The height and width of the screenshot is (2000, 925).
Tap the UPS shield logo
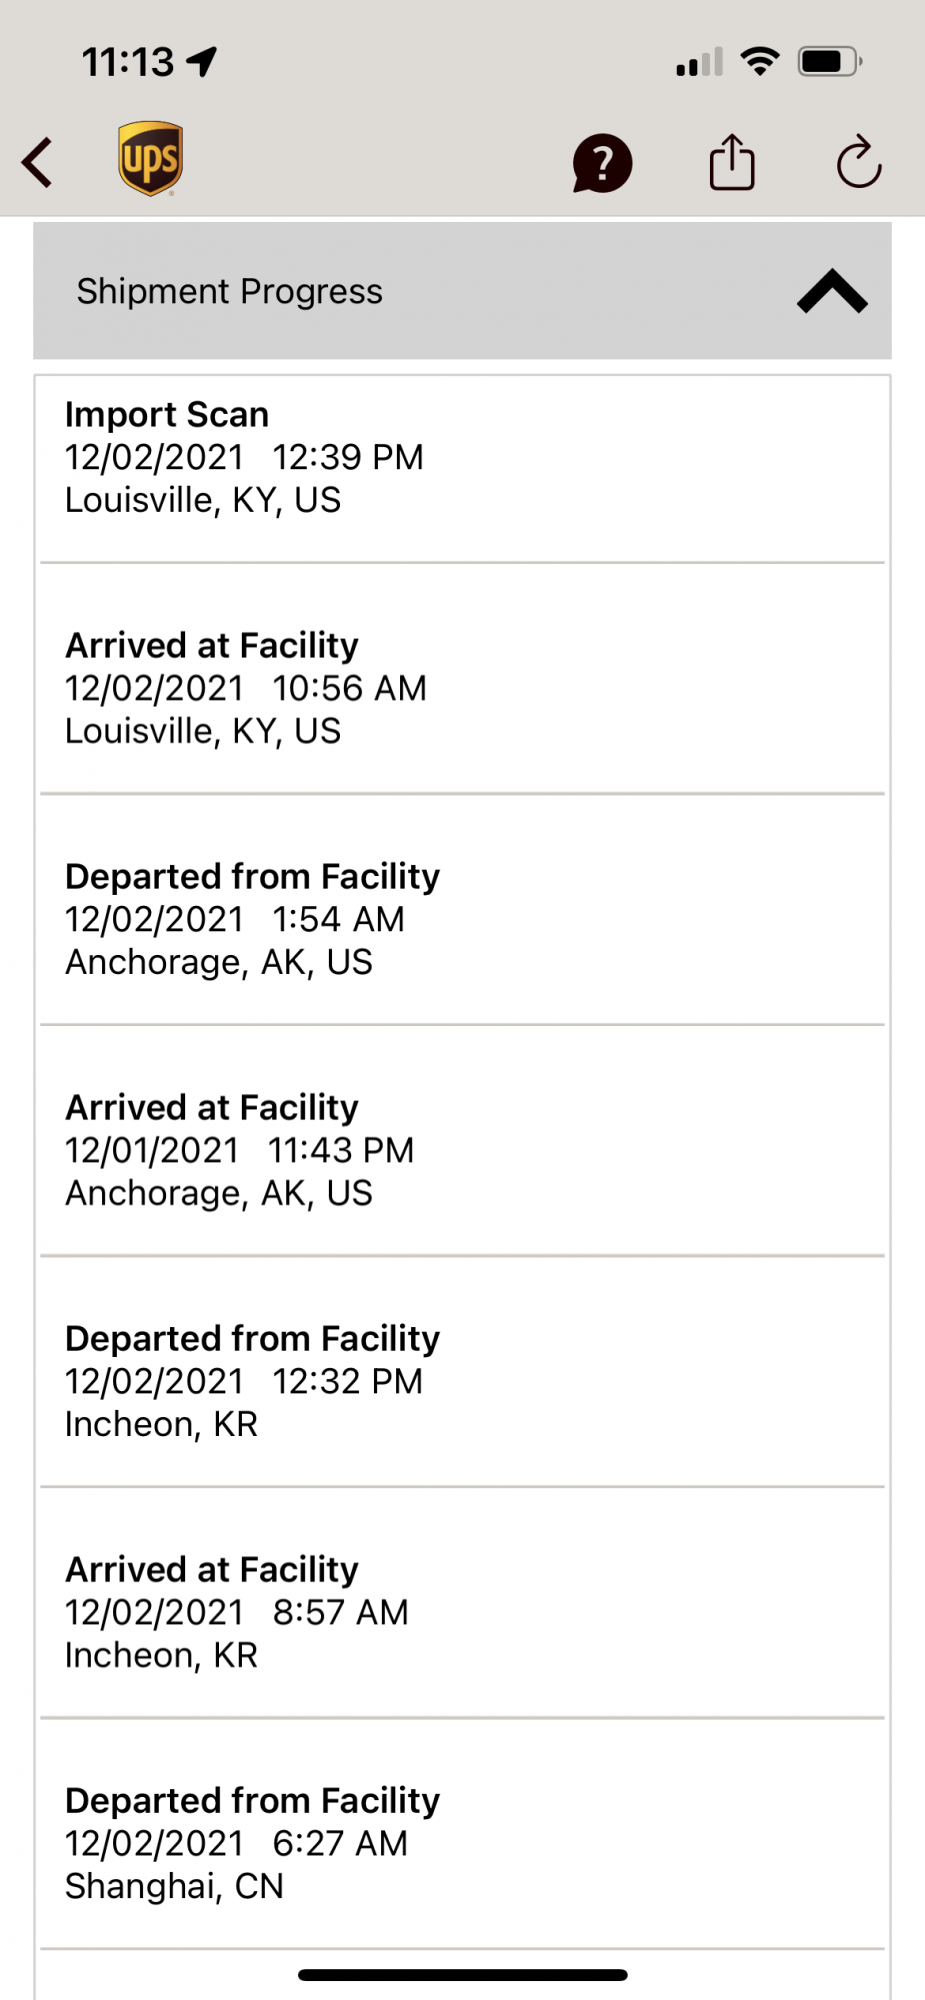pos(150,159)
